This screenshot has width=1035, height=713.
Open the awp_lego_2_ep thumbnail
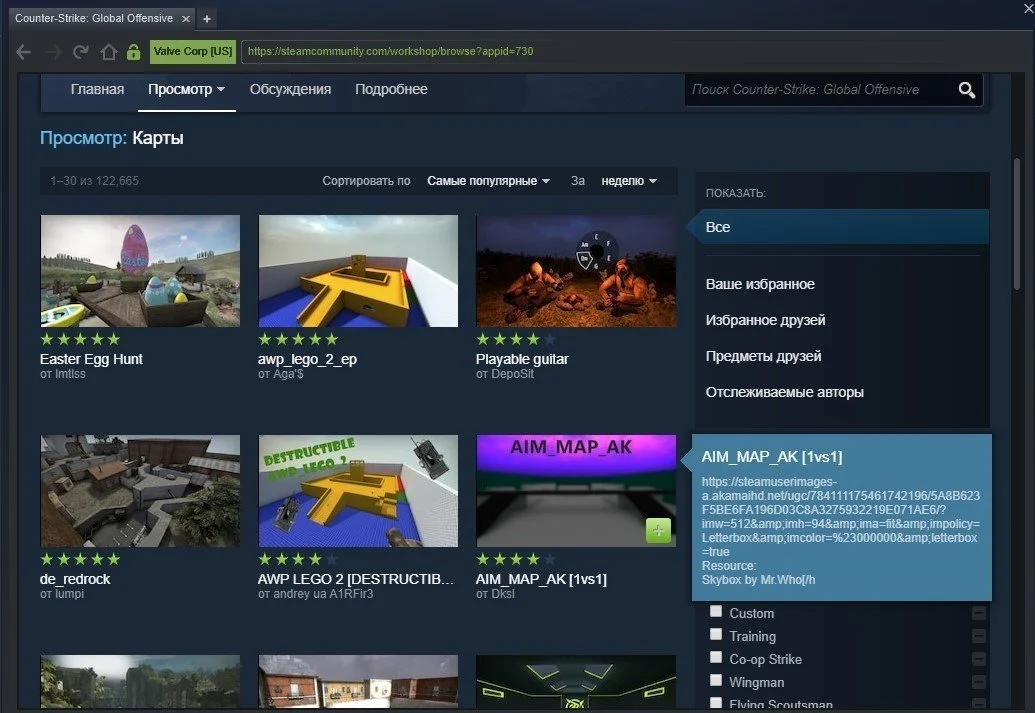(358, 271)
